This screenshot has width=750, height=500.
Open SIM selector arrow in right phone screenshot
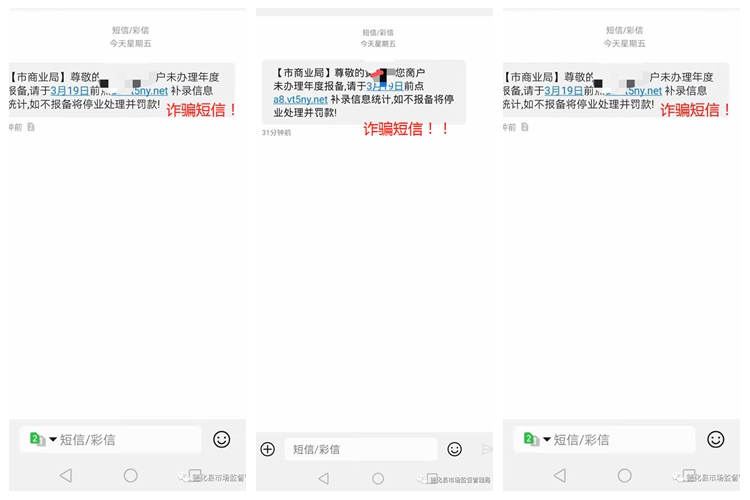(547, 439)
